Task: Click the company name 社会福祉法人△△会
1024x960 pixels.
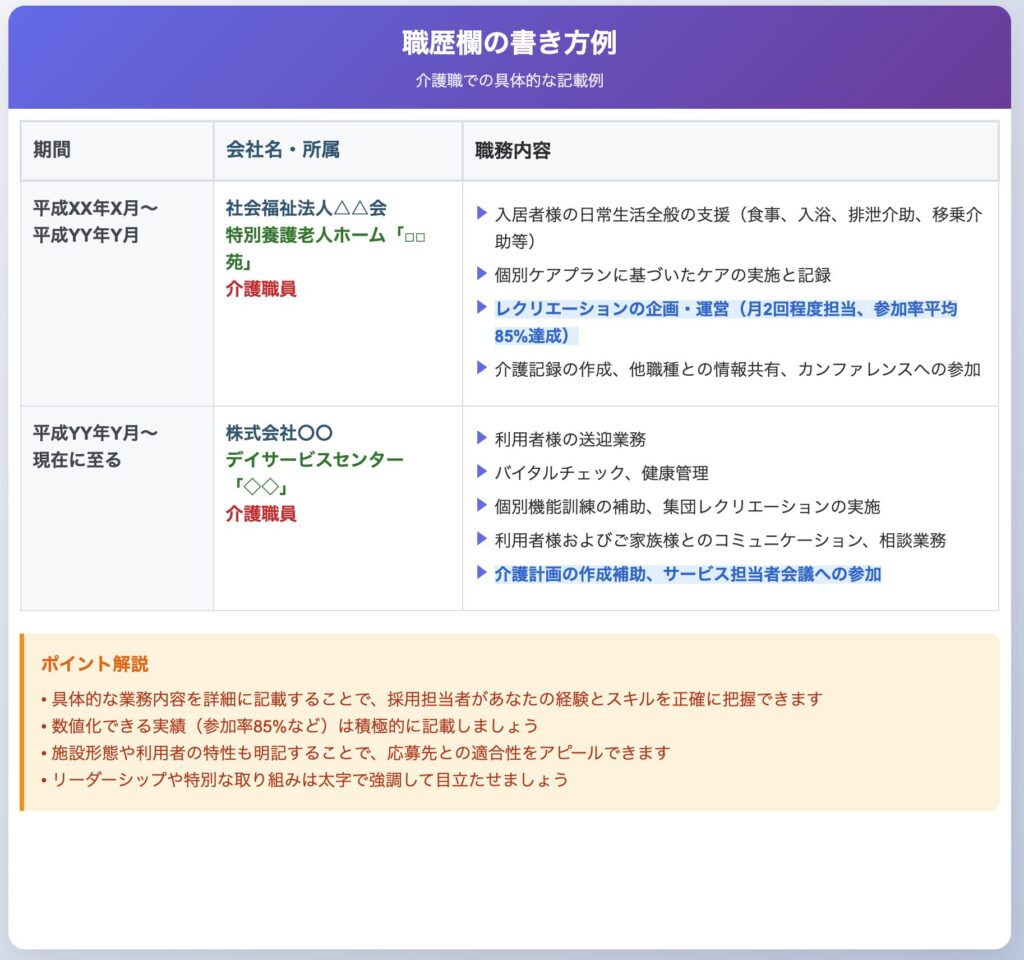Action: [x=306, y=208]
